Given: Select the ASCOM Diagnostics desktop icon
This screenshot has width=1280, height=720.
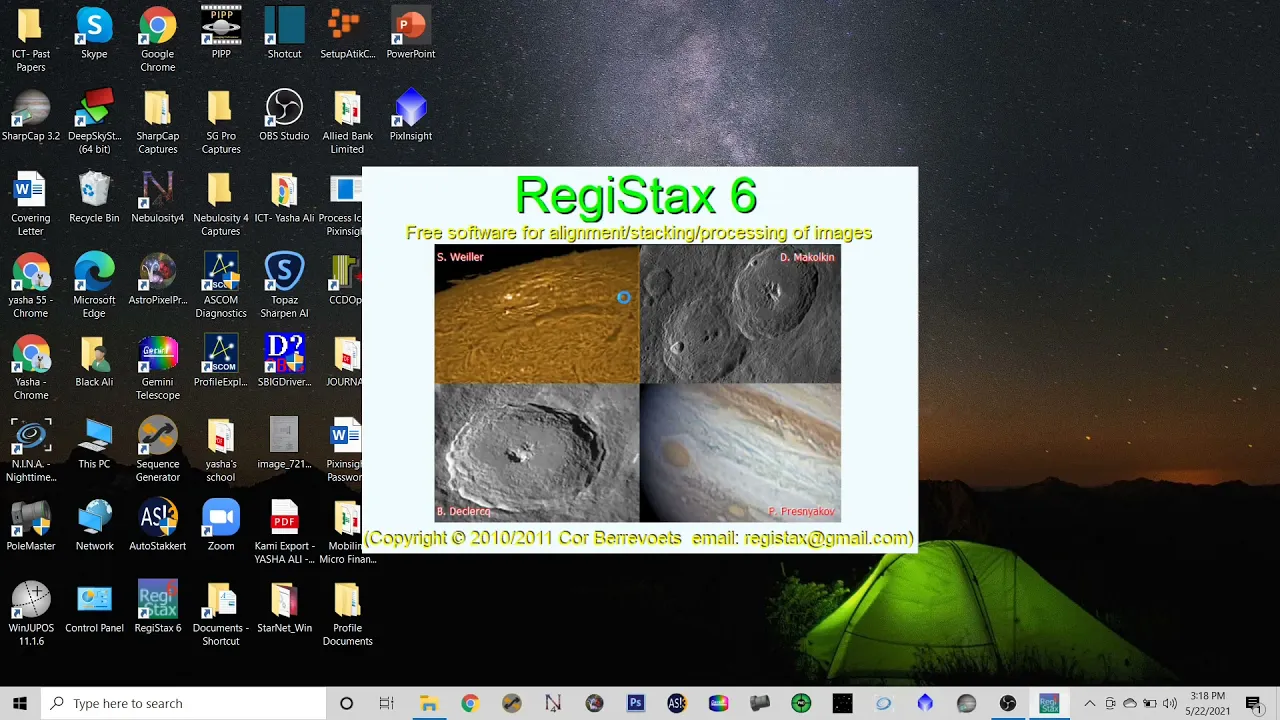Looking at the screenshot, I should click(221, 285).
